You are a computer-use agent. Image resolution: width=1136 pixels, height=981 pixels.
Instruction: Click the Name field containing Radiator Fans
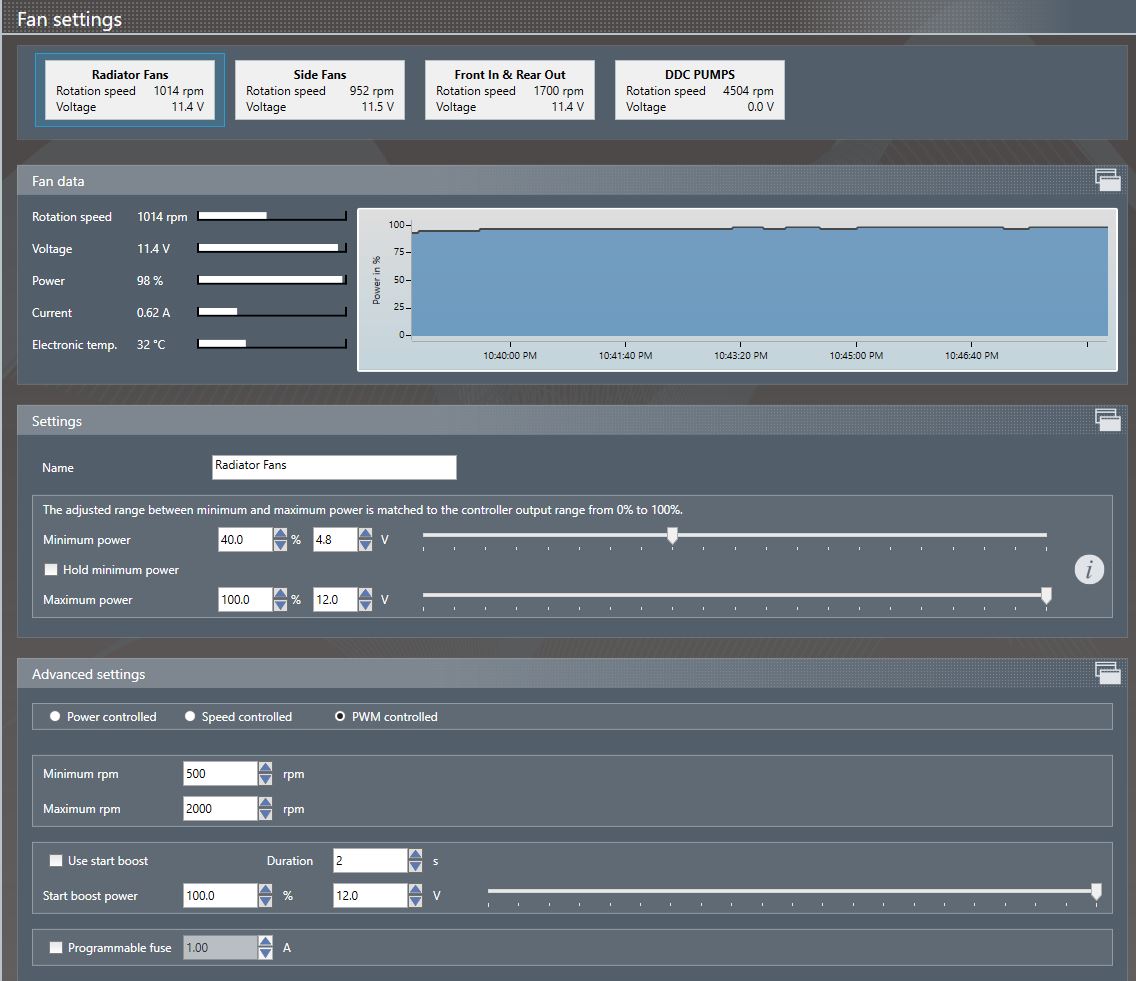pos(334,467)
